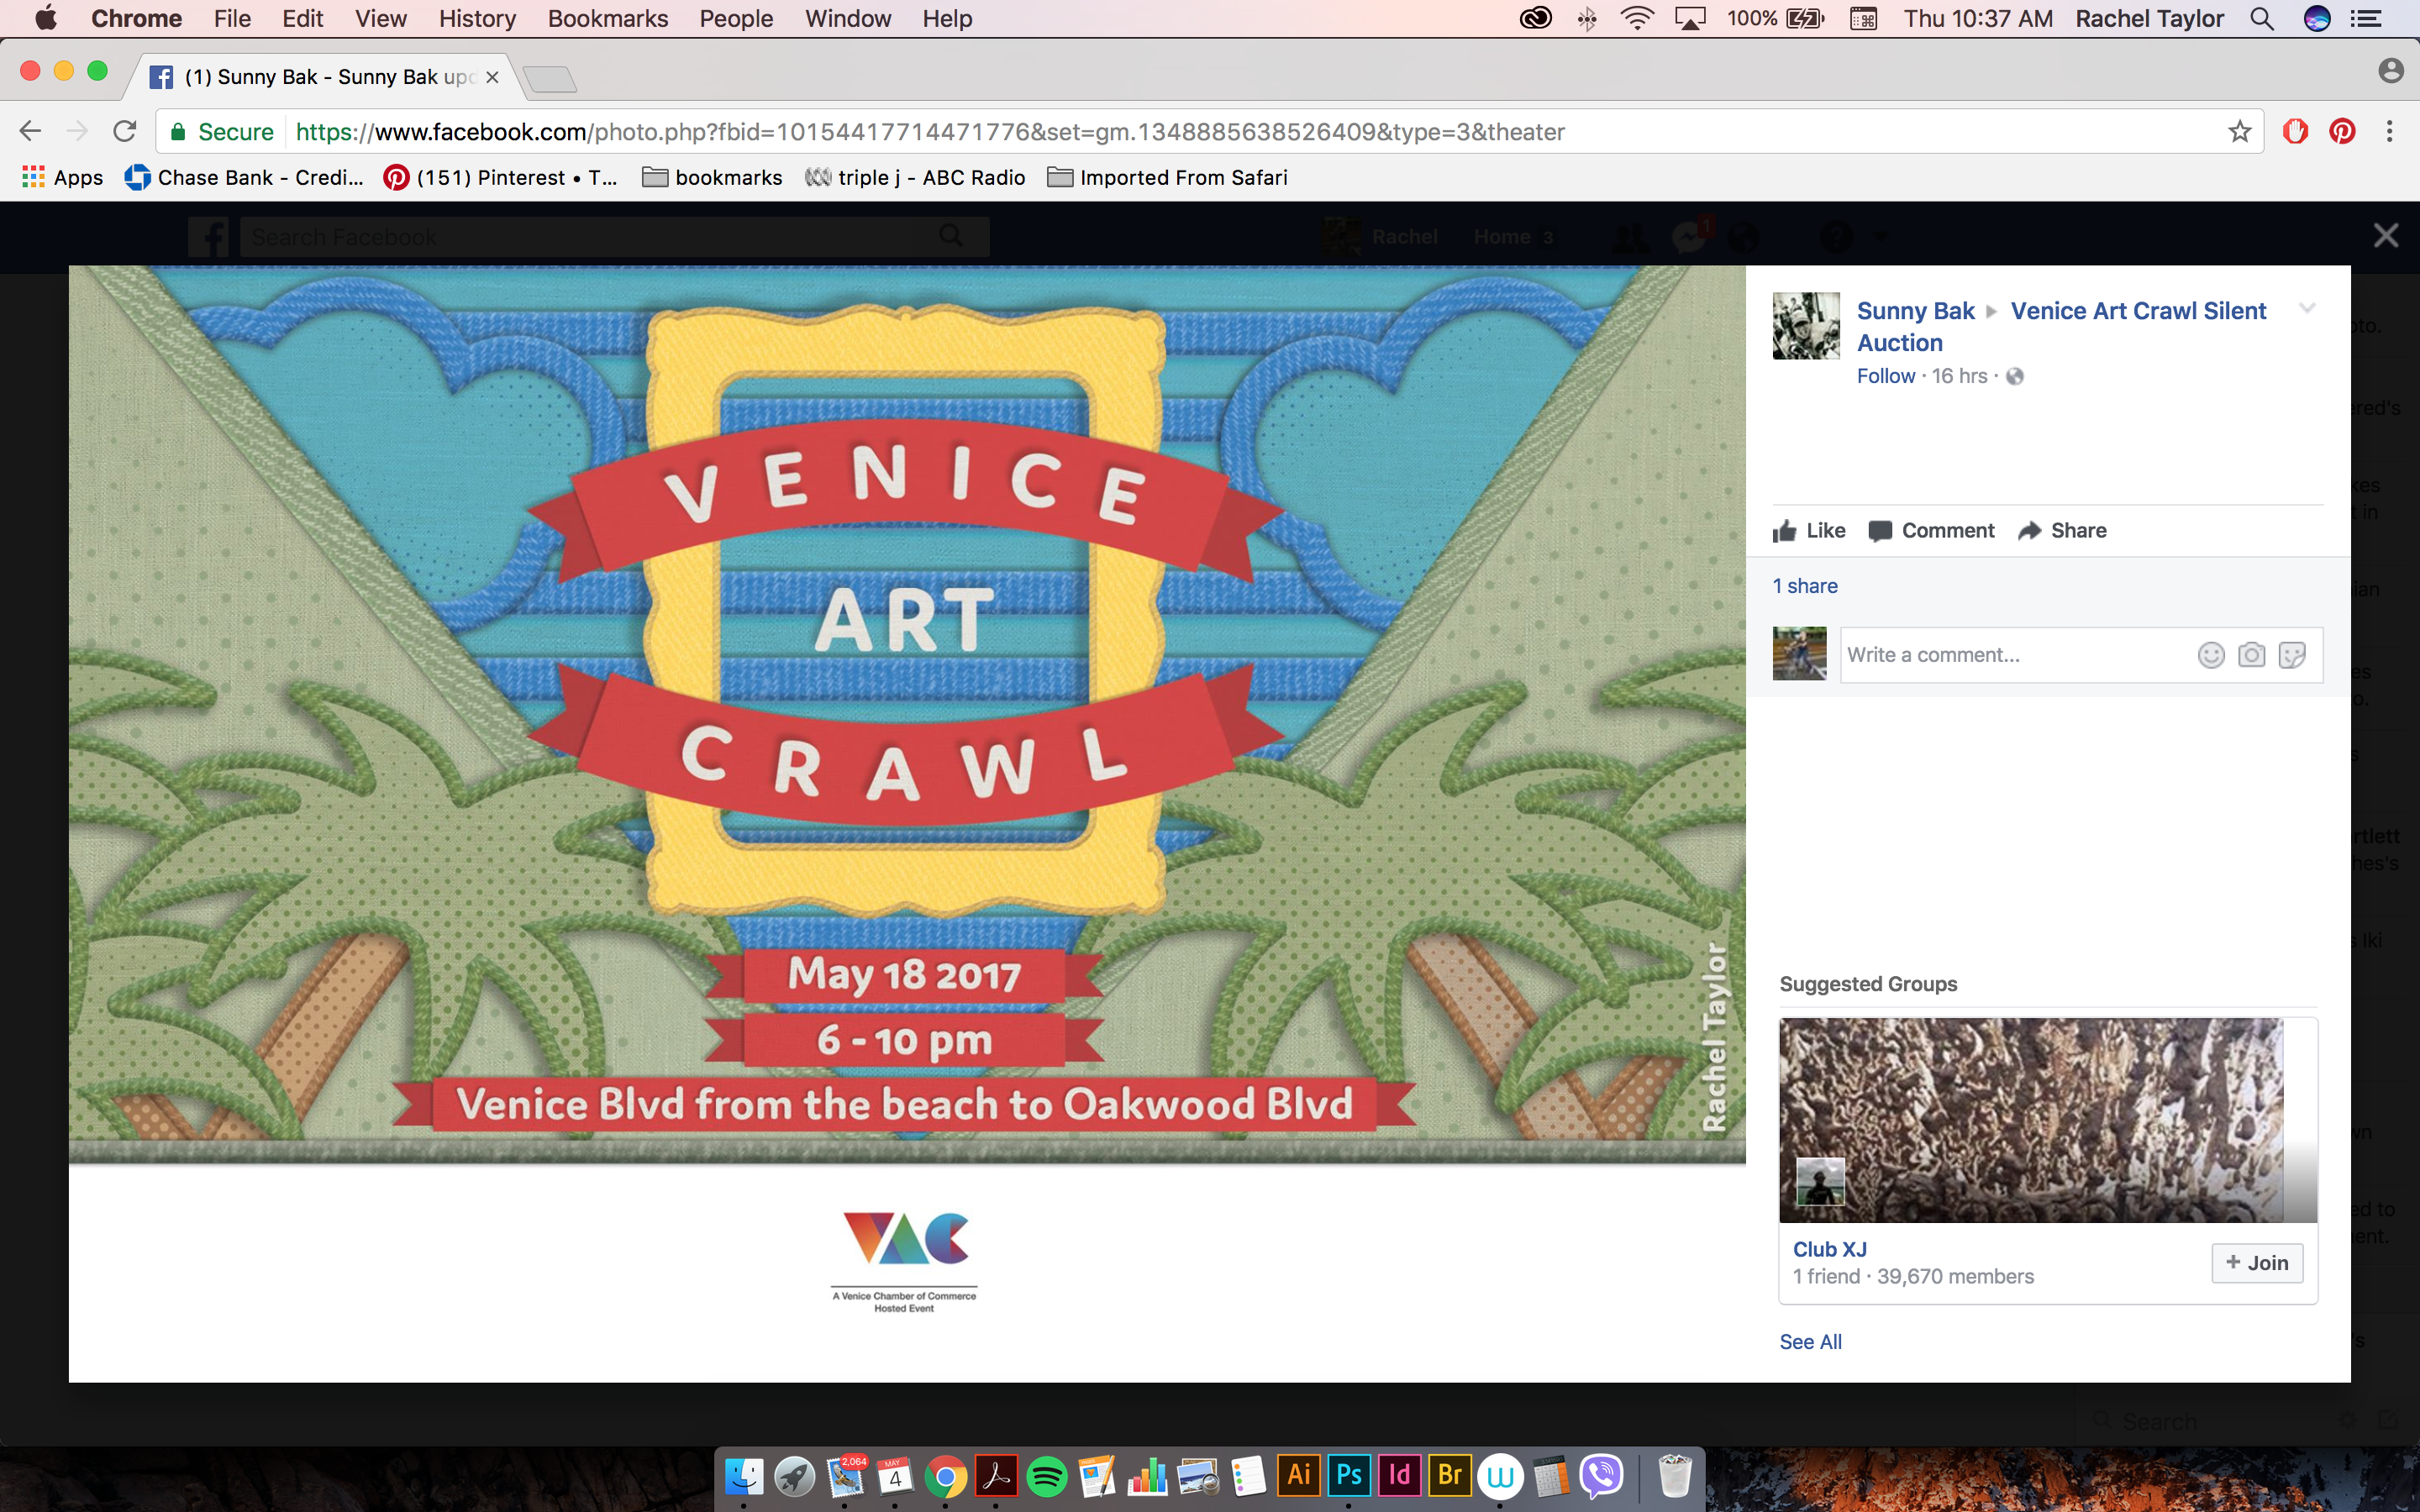Close the photo theater view
2420x1512 pixels.
coord(2385,236)
